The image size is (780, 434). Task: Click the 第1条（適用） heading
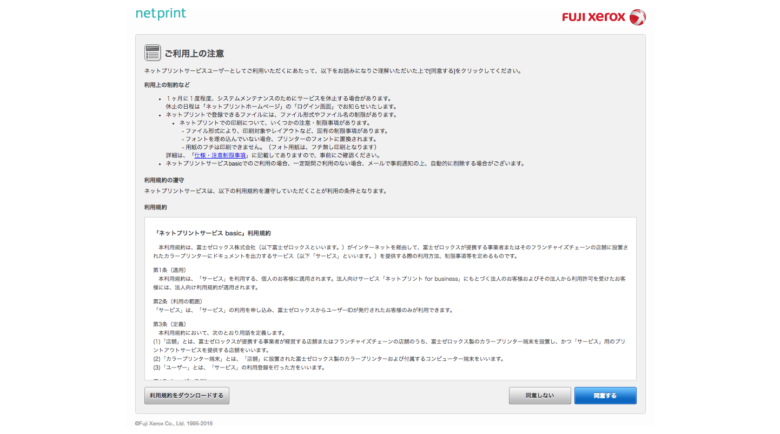point(170,270)
